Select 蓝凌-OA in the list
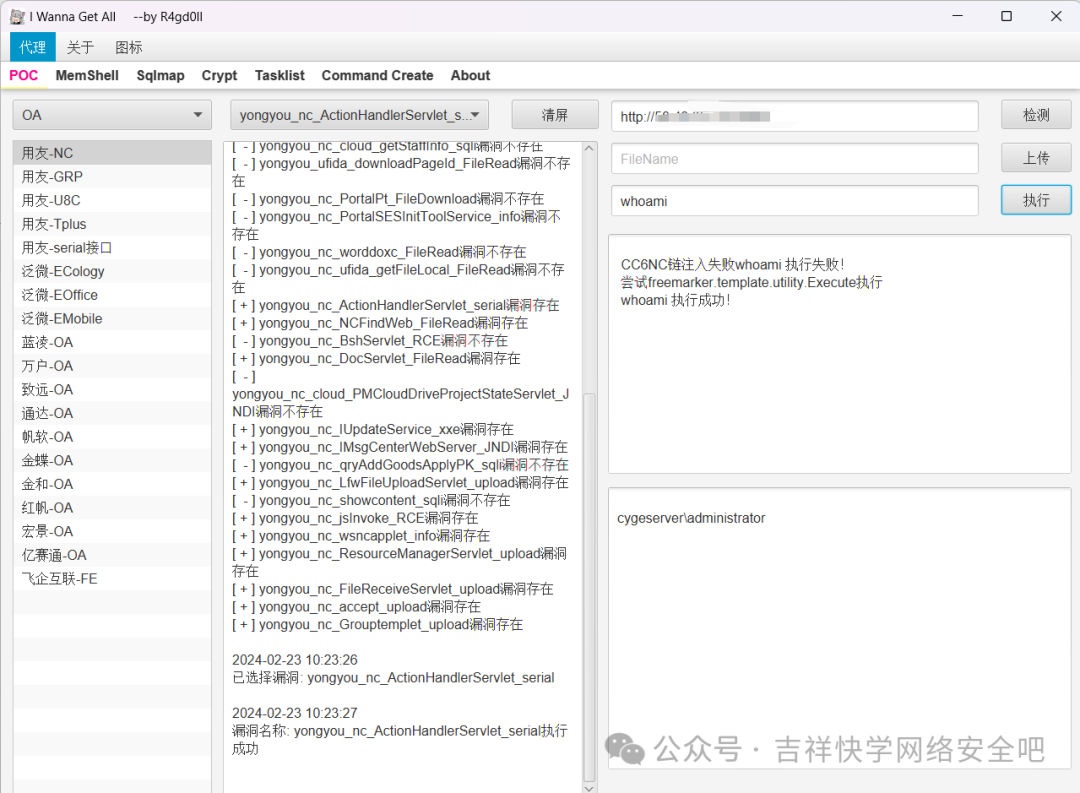Viewport: 1080px width, 793px height. [x=112, y=342]
